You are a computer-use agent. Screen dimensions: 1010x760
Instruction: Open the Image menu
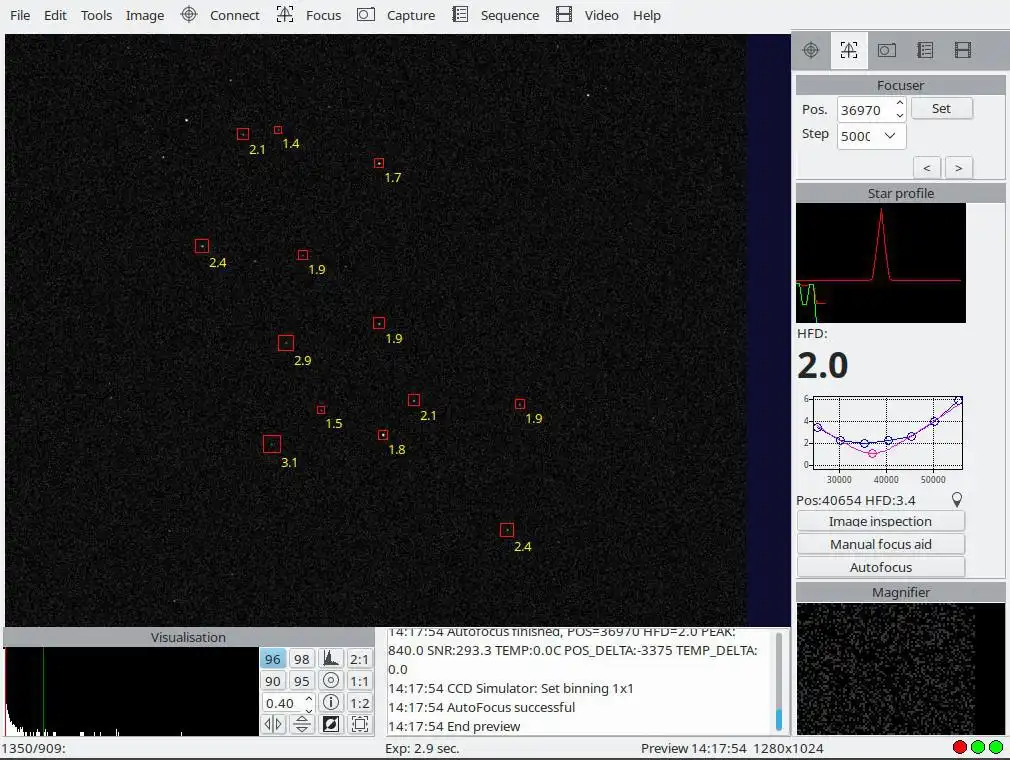[145, 15]
